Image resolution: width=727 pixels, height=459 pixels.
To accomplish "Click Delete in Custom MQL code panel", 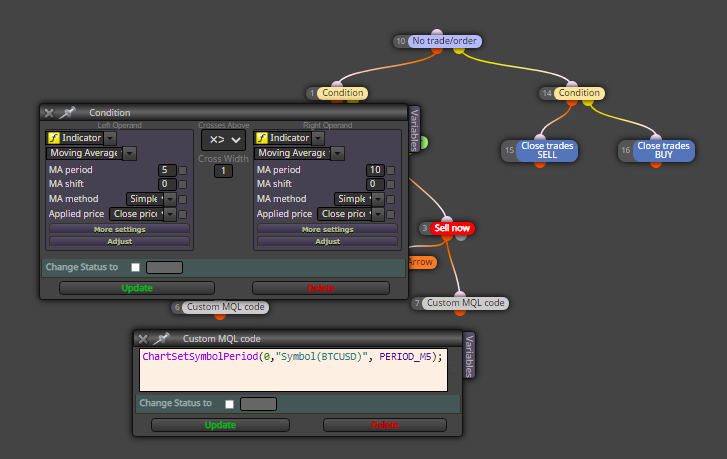I will [x=385, y=425].
